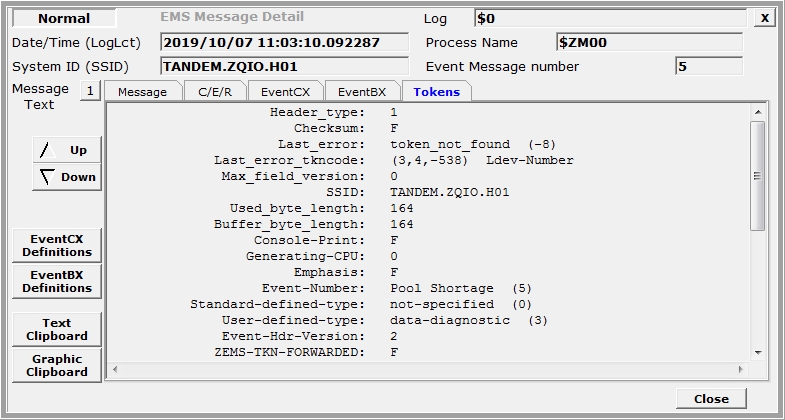
Task: Click the vertical scrollbar down arrow
Action: [757, 352]
